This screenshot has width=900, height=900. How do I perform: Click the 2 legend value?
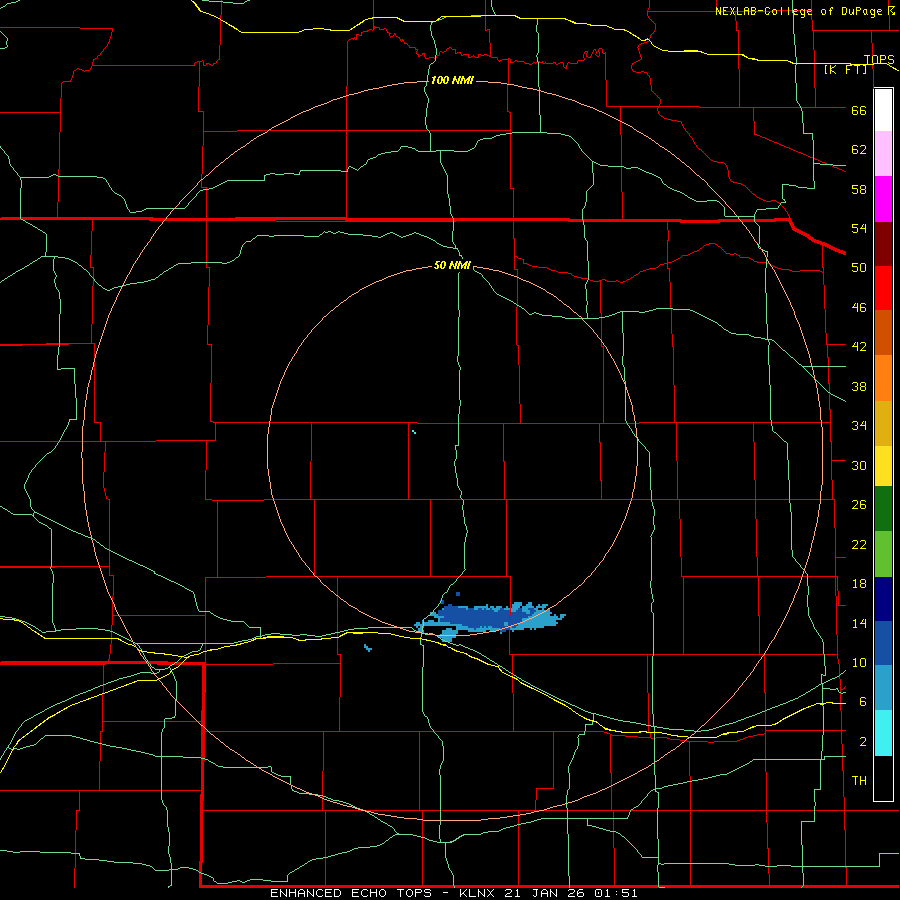pos(863,742)
